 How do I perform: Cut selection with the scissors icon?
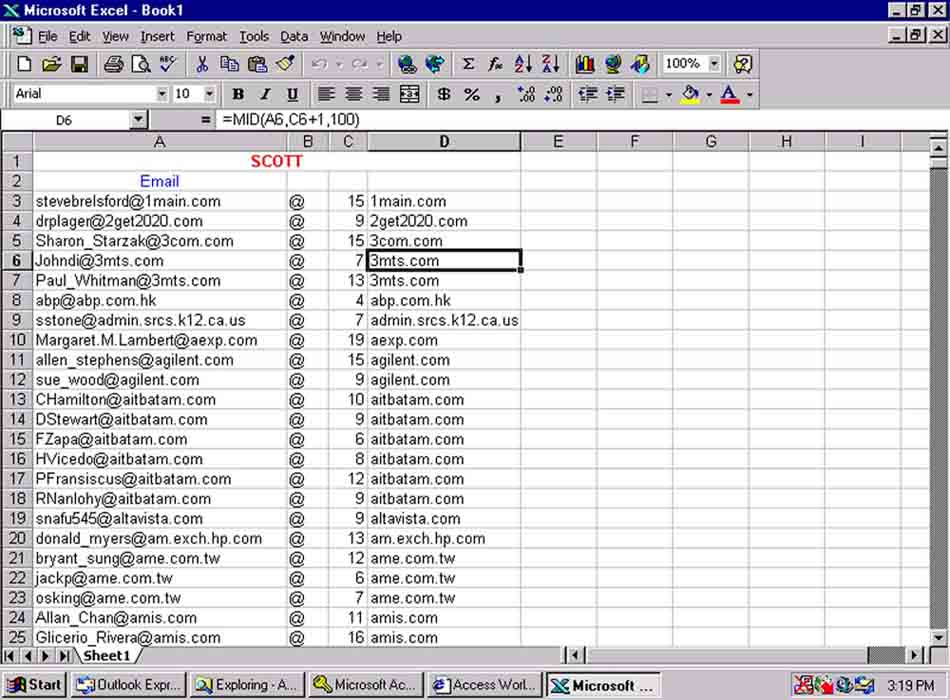(x=202, y=64)
